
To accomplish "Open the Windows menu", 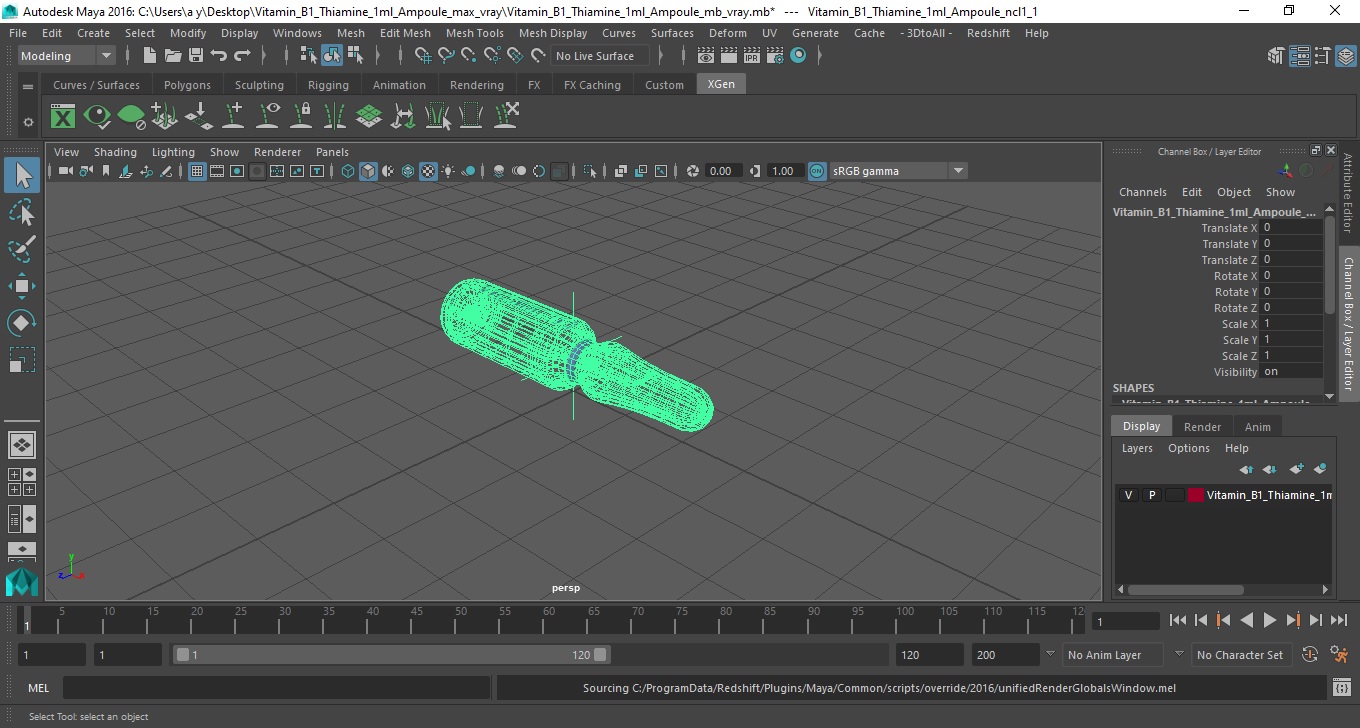I will coord(297,33).
